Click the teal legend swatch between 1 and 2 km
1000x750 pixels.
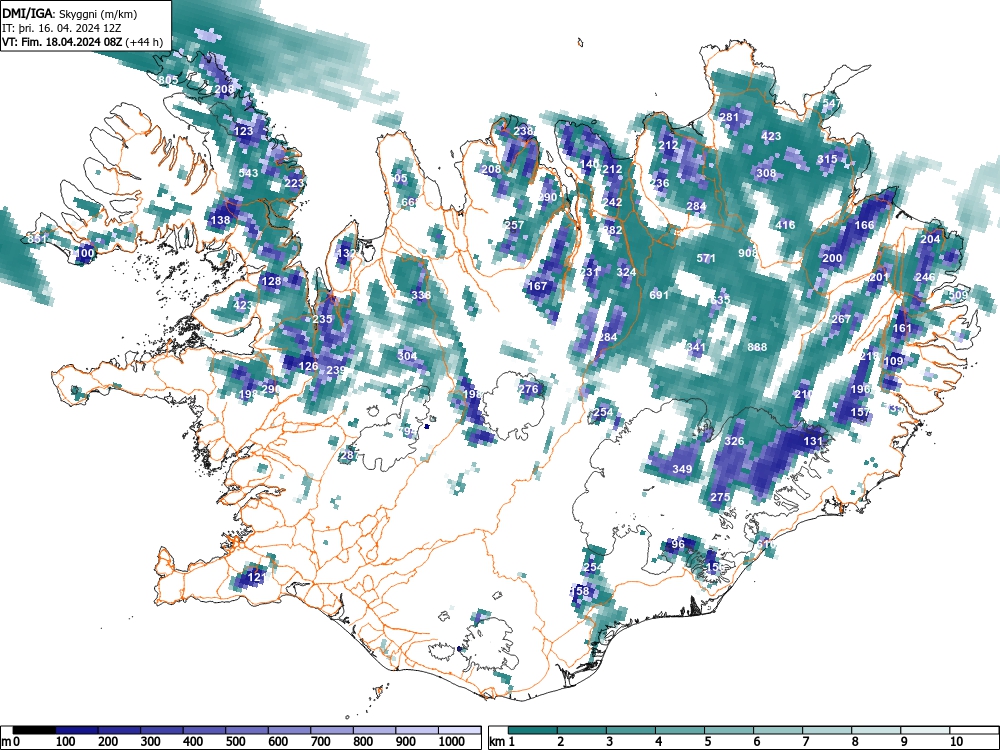click(x=533, y=730)
